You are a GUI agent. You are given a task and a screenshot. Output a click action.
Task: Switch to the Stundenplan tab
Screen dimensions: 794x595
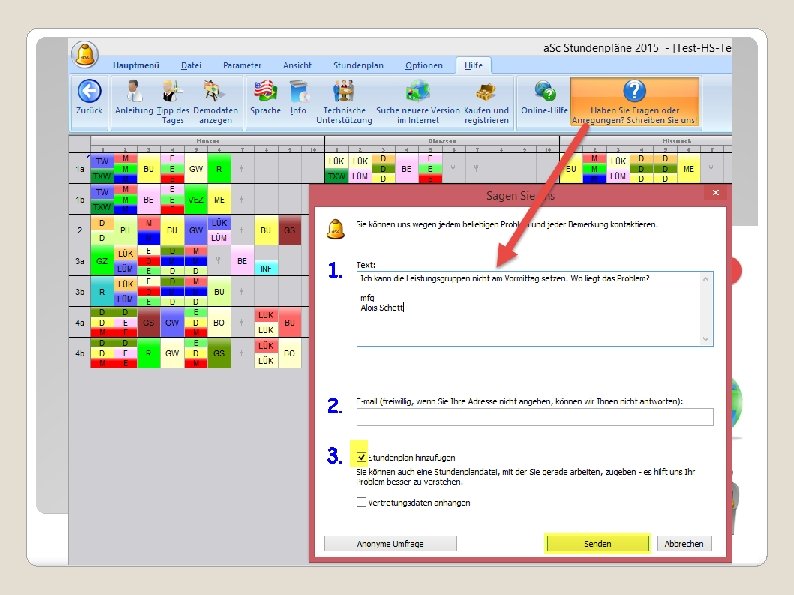point(358,65)
